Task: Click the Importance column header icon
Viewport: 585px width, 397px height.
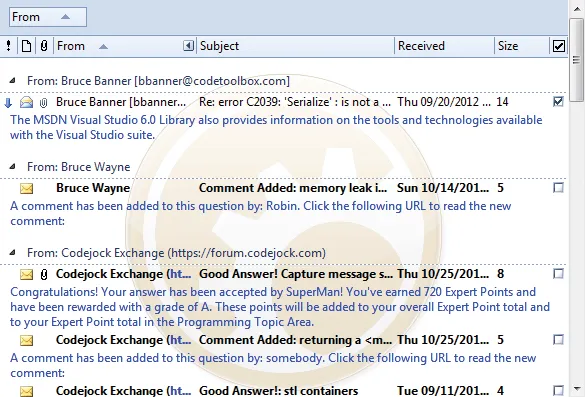Action: pos(9,46)
